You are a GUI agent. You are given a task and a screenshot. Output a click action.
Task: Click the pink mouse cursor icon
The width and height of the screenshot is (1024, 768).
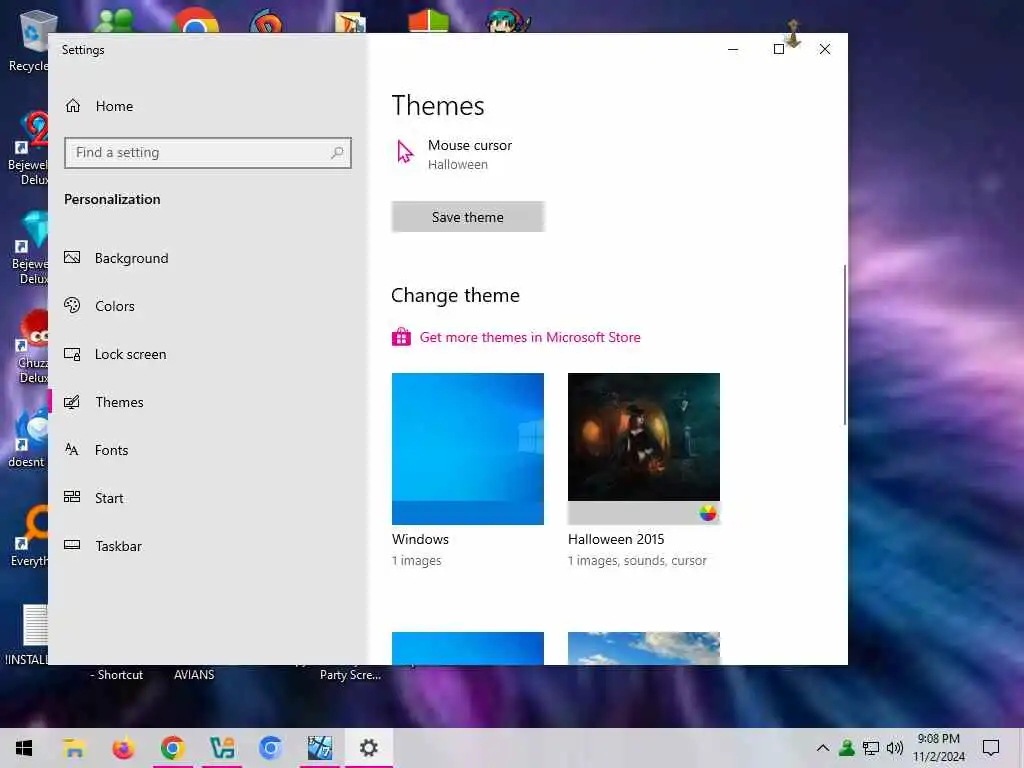tap(405, 152)
